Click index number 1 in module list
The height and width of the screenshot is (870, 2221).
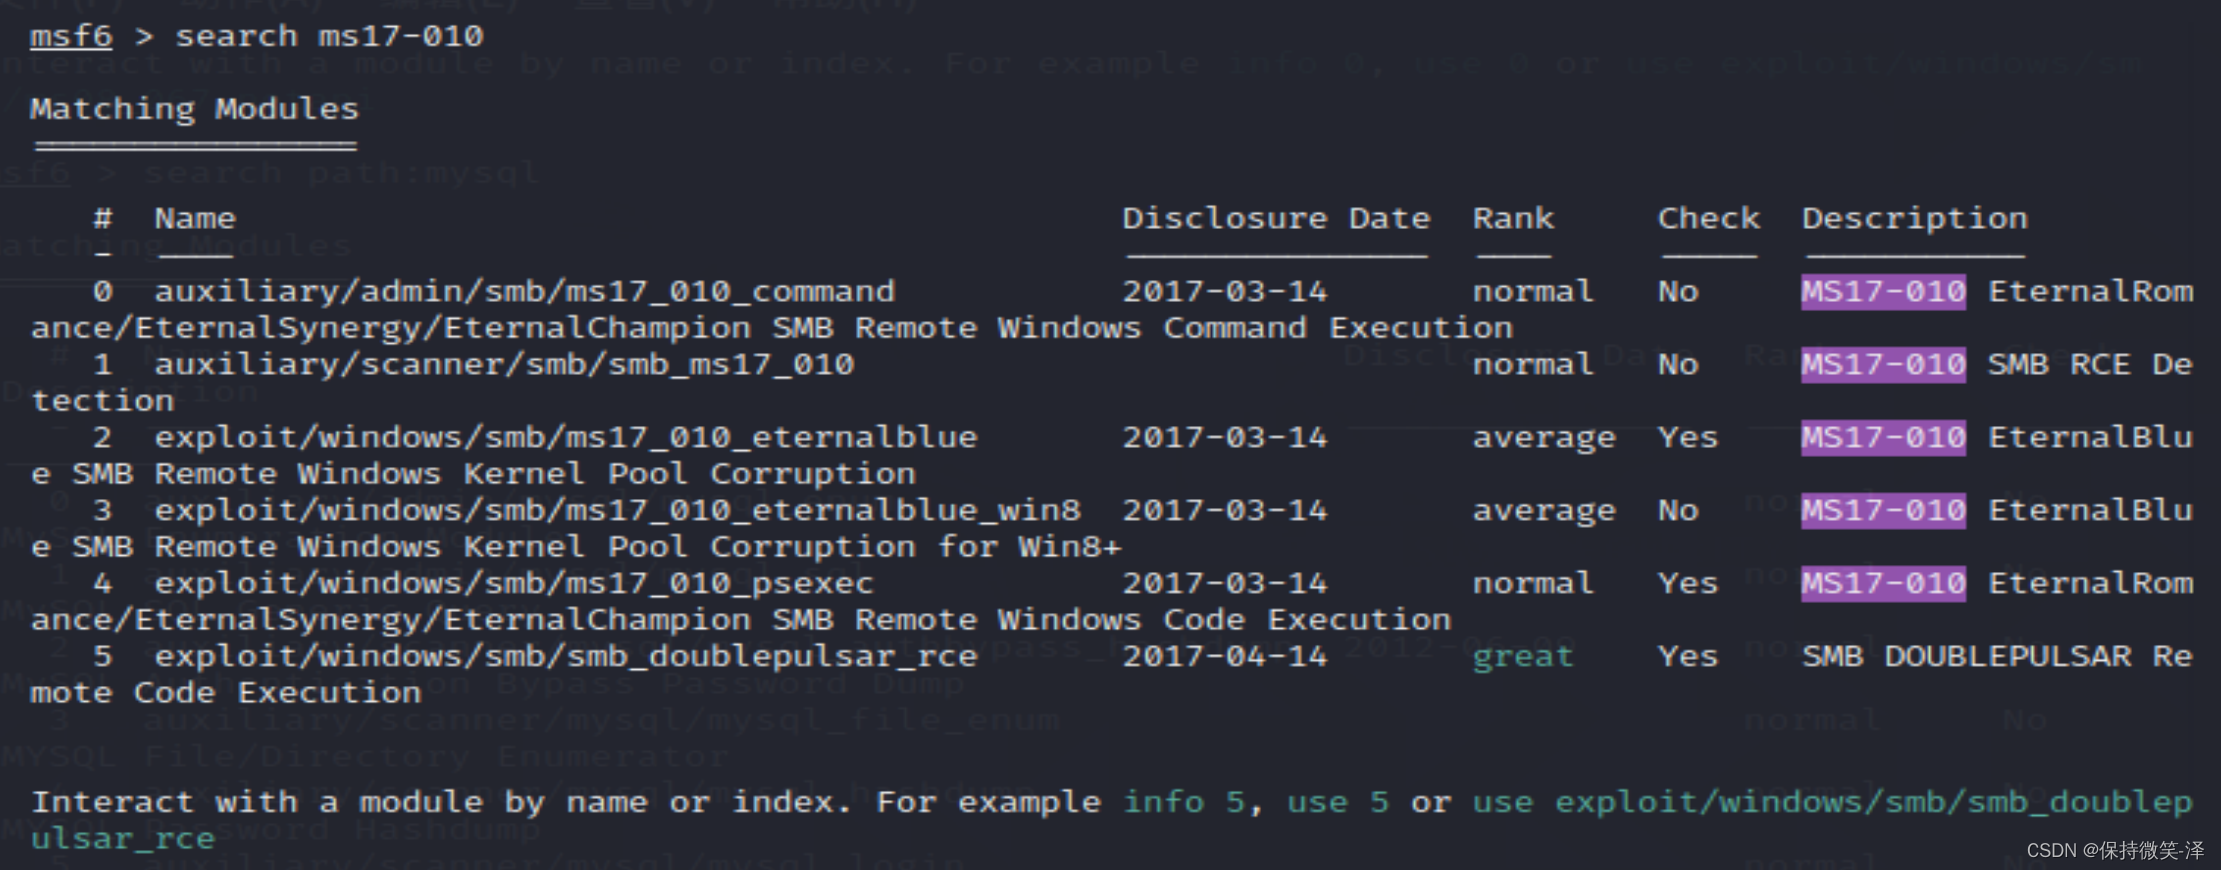point(103,364)
